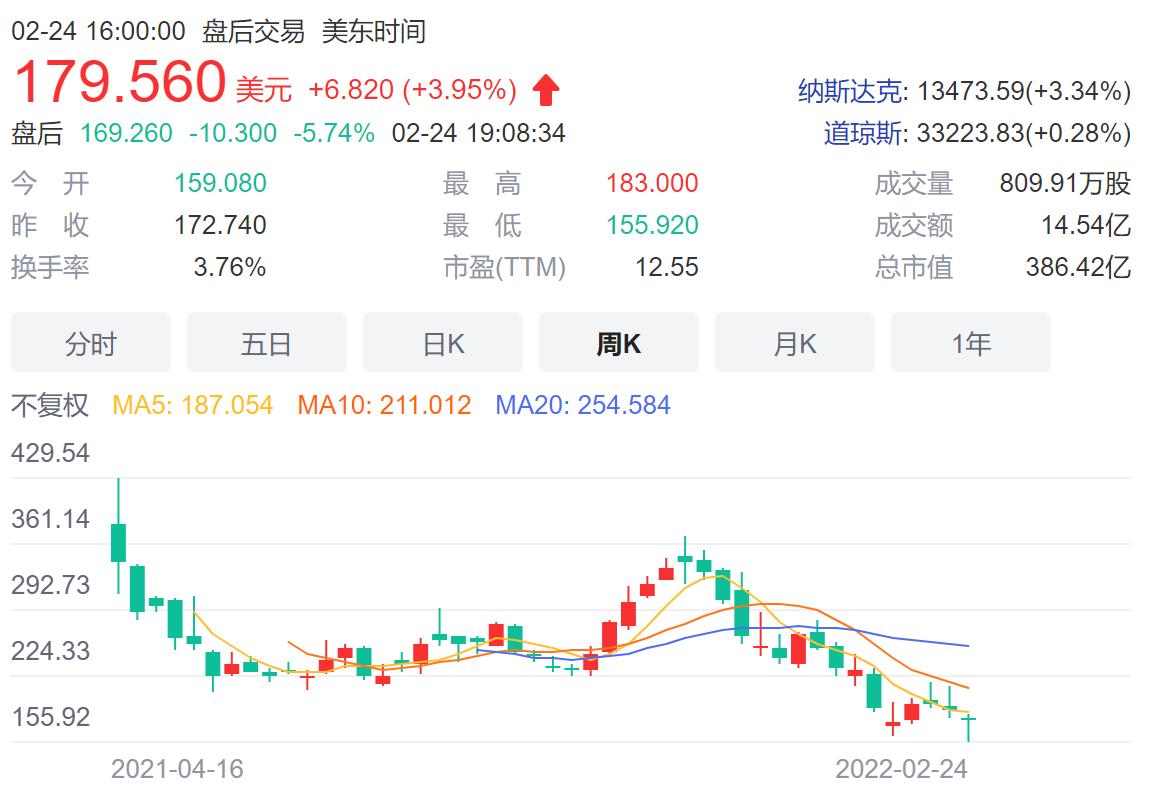This screenshot has width=1168, height=803.
Task: Click the red up arrow icon
Action: pyautogui.click(x=546, y=91)
